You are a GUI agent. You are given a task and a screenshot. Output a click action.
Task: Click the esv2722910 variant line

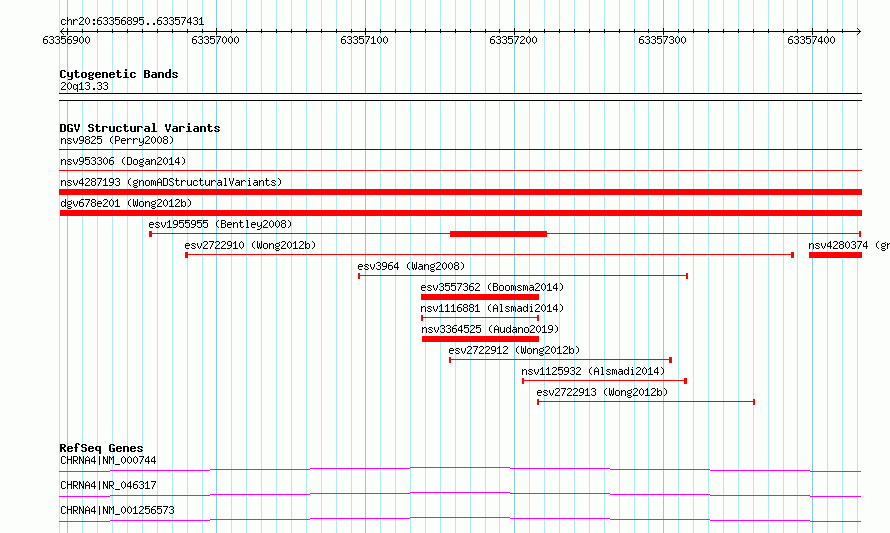tap(489, 255)
